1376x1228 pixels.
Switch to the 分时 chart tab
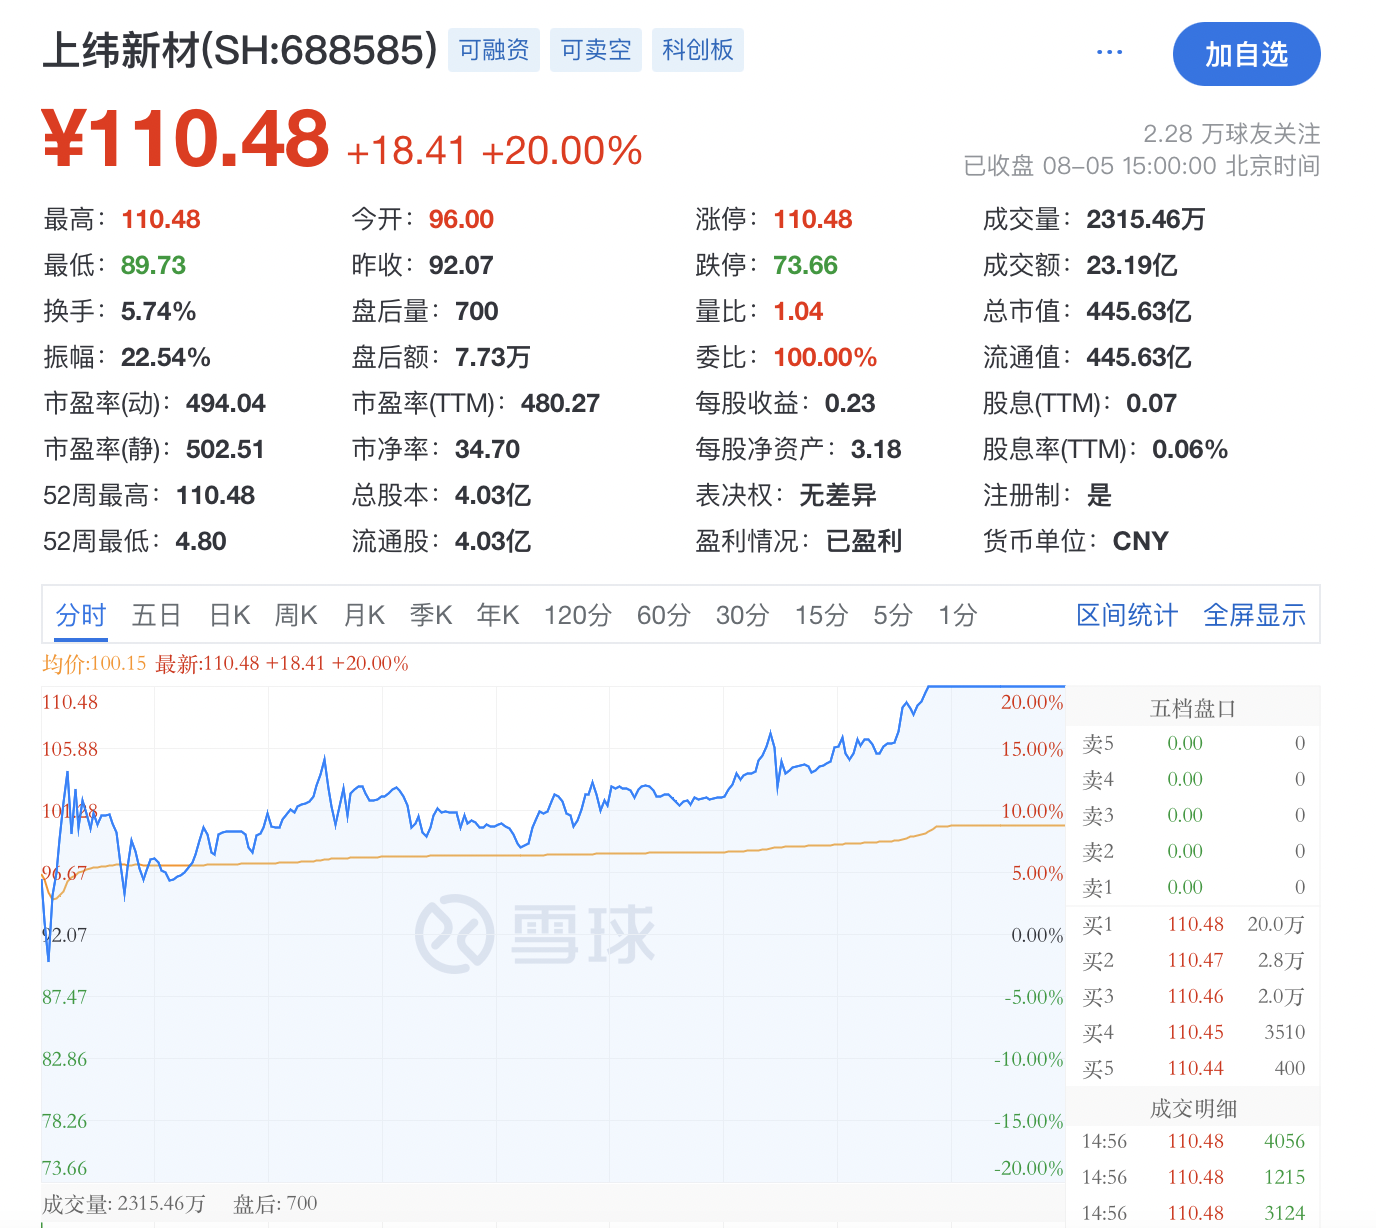click(x=81, y=615)
